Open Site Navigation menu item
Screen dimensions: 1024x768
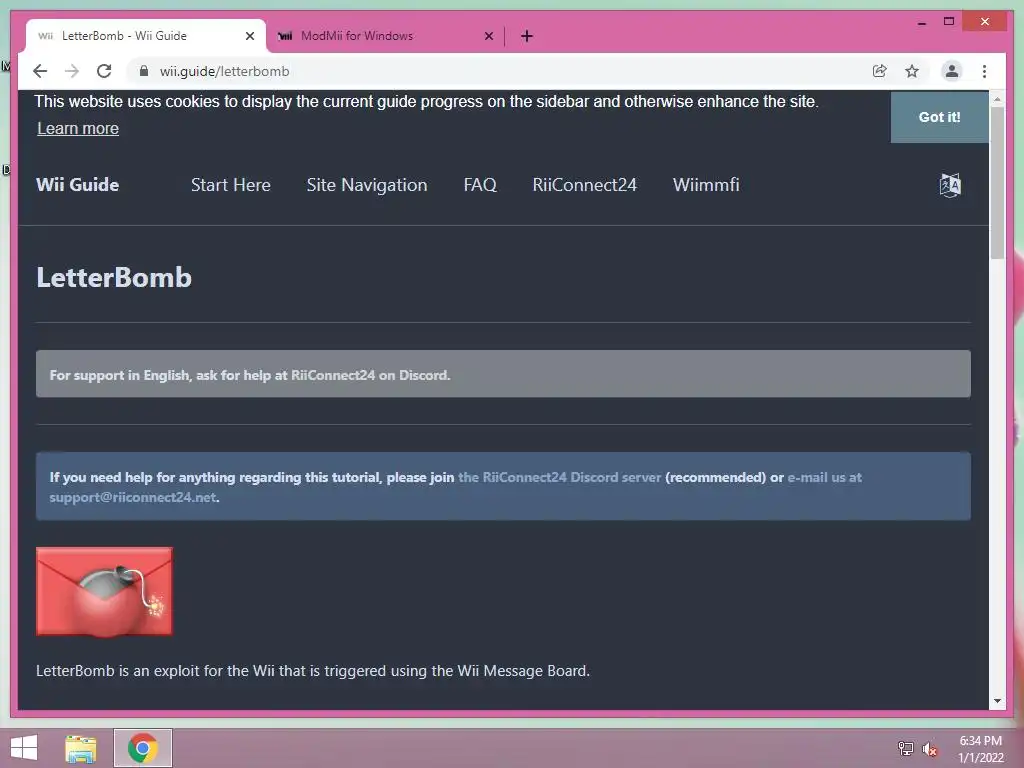point(367,185)
